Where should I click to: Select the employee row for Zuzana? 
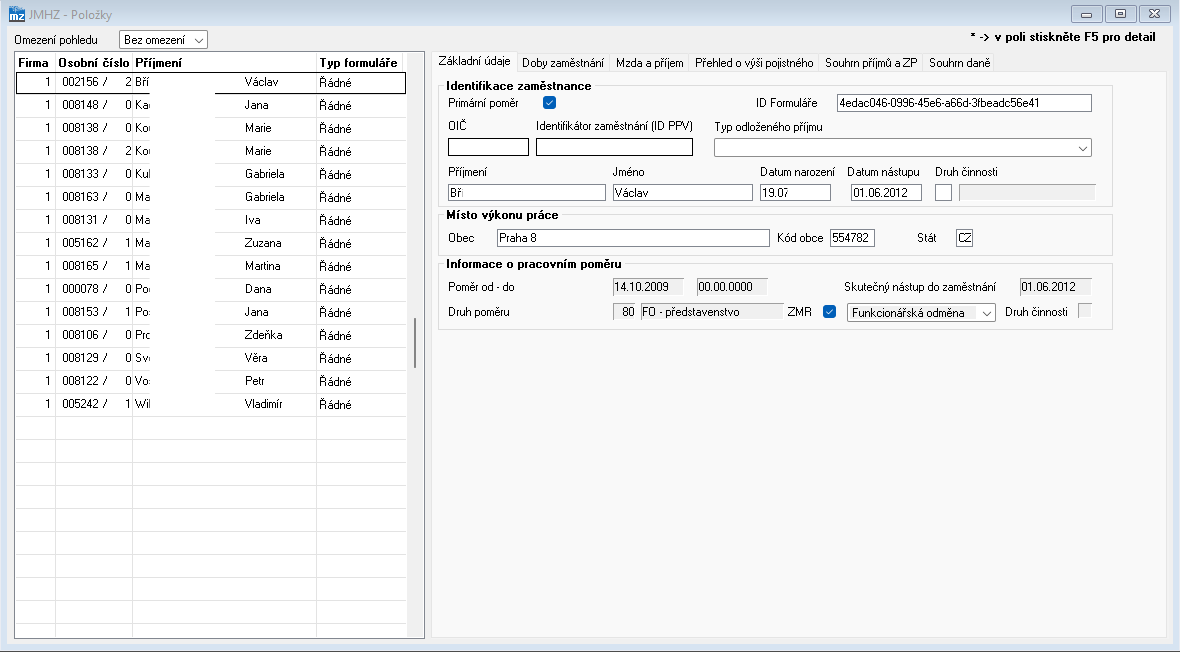(x=211, y=243)
